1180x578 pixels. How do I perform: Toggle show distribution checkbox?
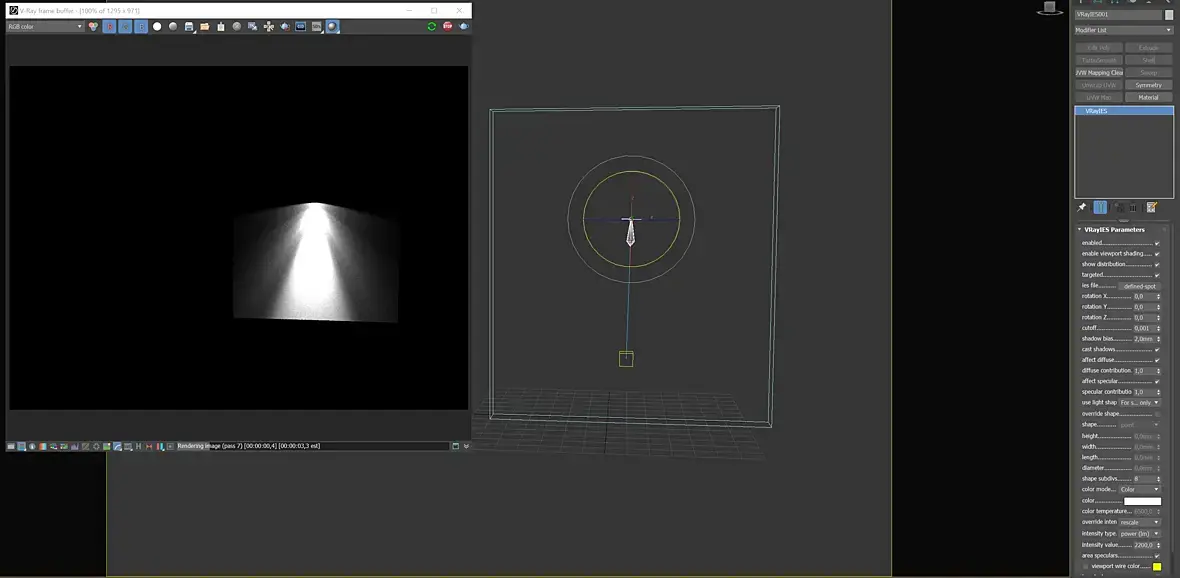point(1157,264)
